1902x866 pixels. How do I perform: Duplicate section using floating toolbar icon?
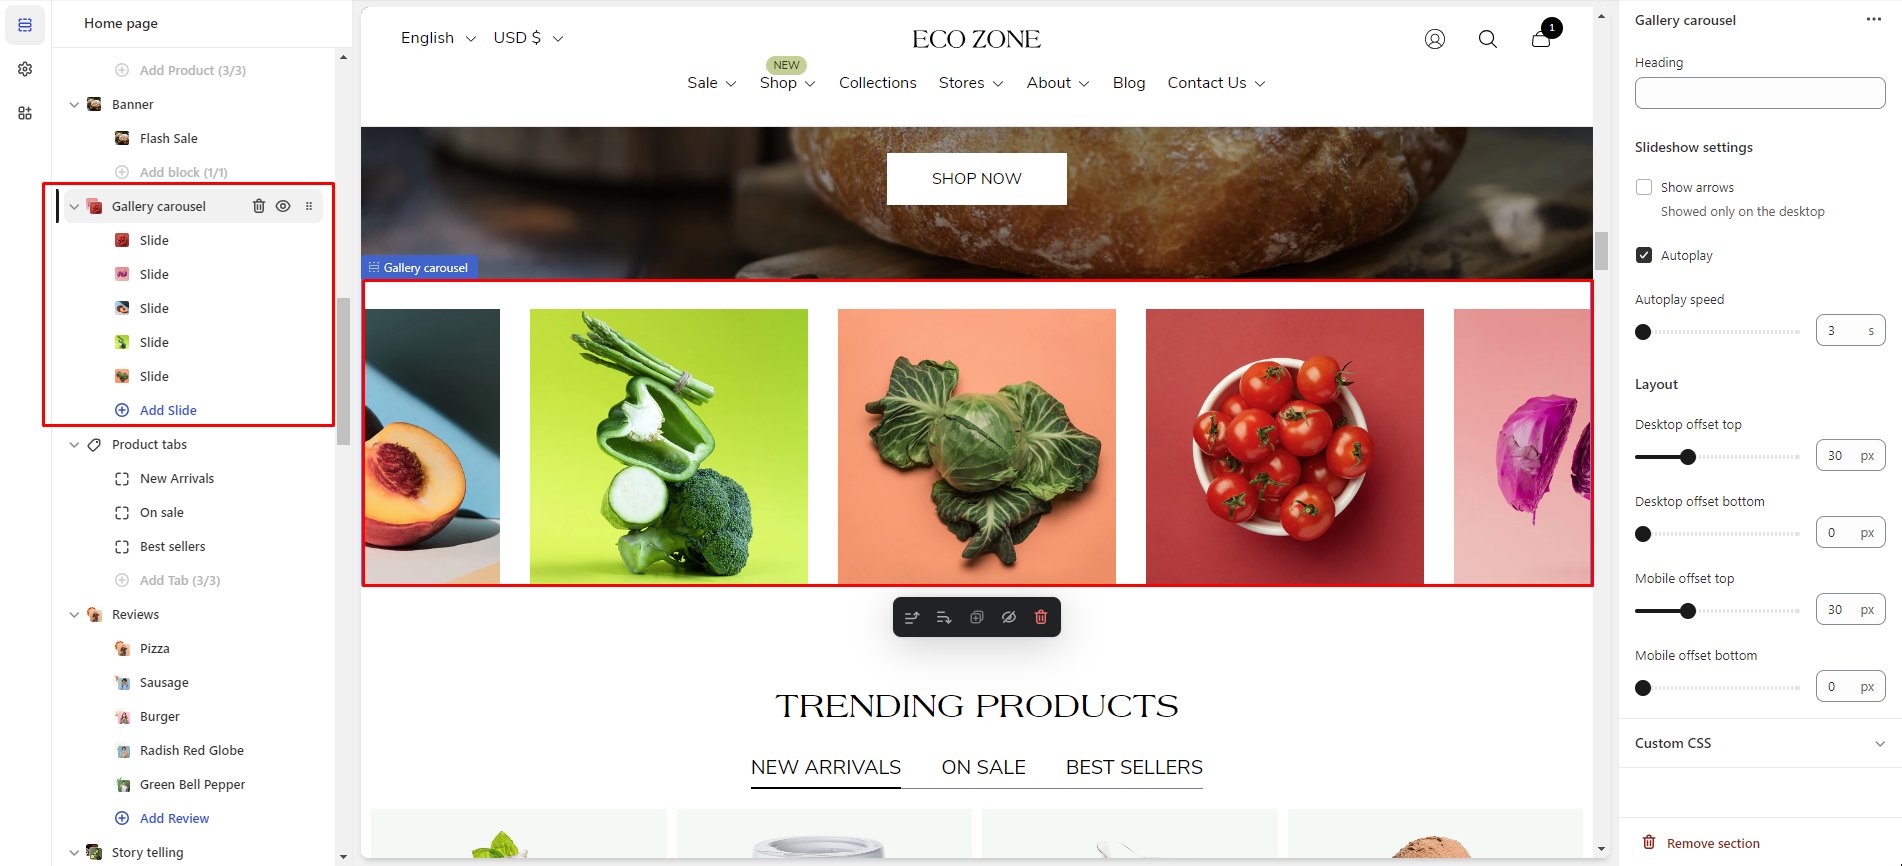pyautogui.click(x=977, y=617)
